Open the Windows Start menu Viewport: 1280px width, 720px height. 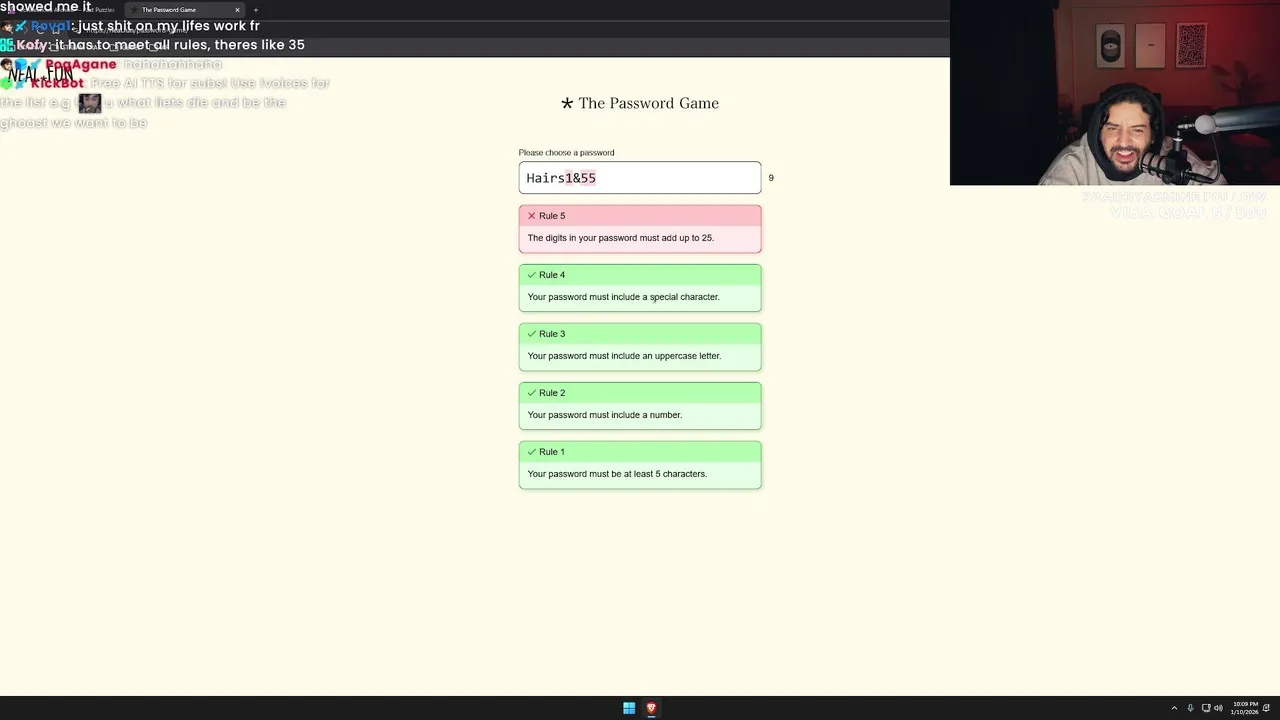tap(629, 708)
